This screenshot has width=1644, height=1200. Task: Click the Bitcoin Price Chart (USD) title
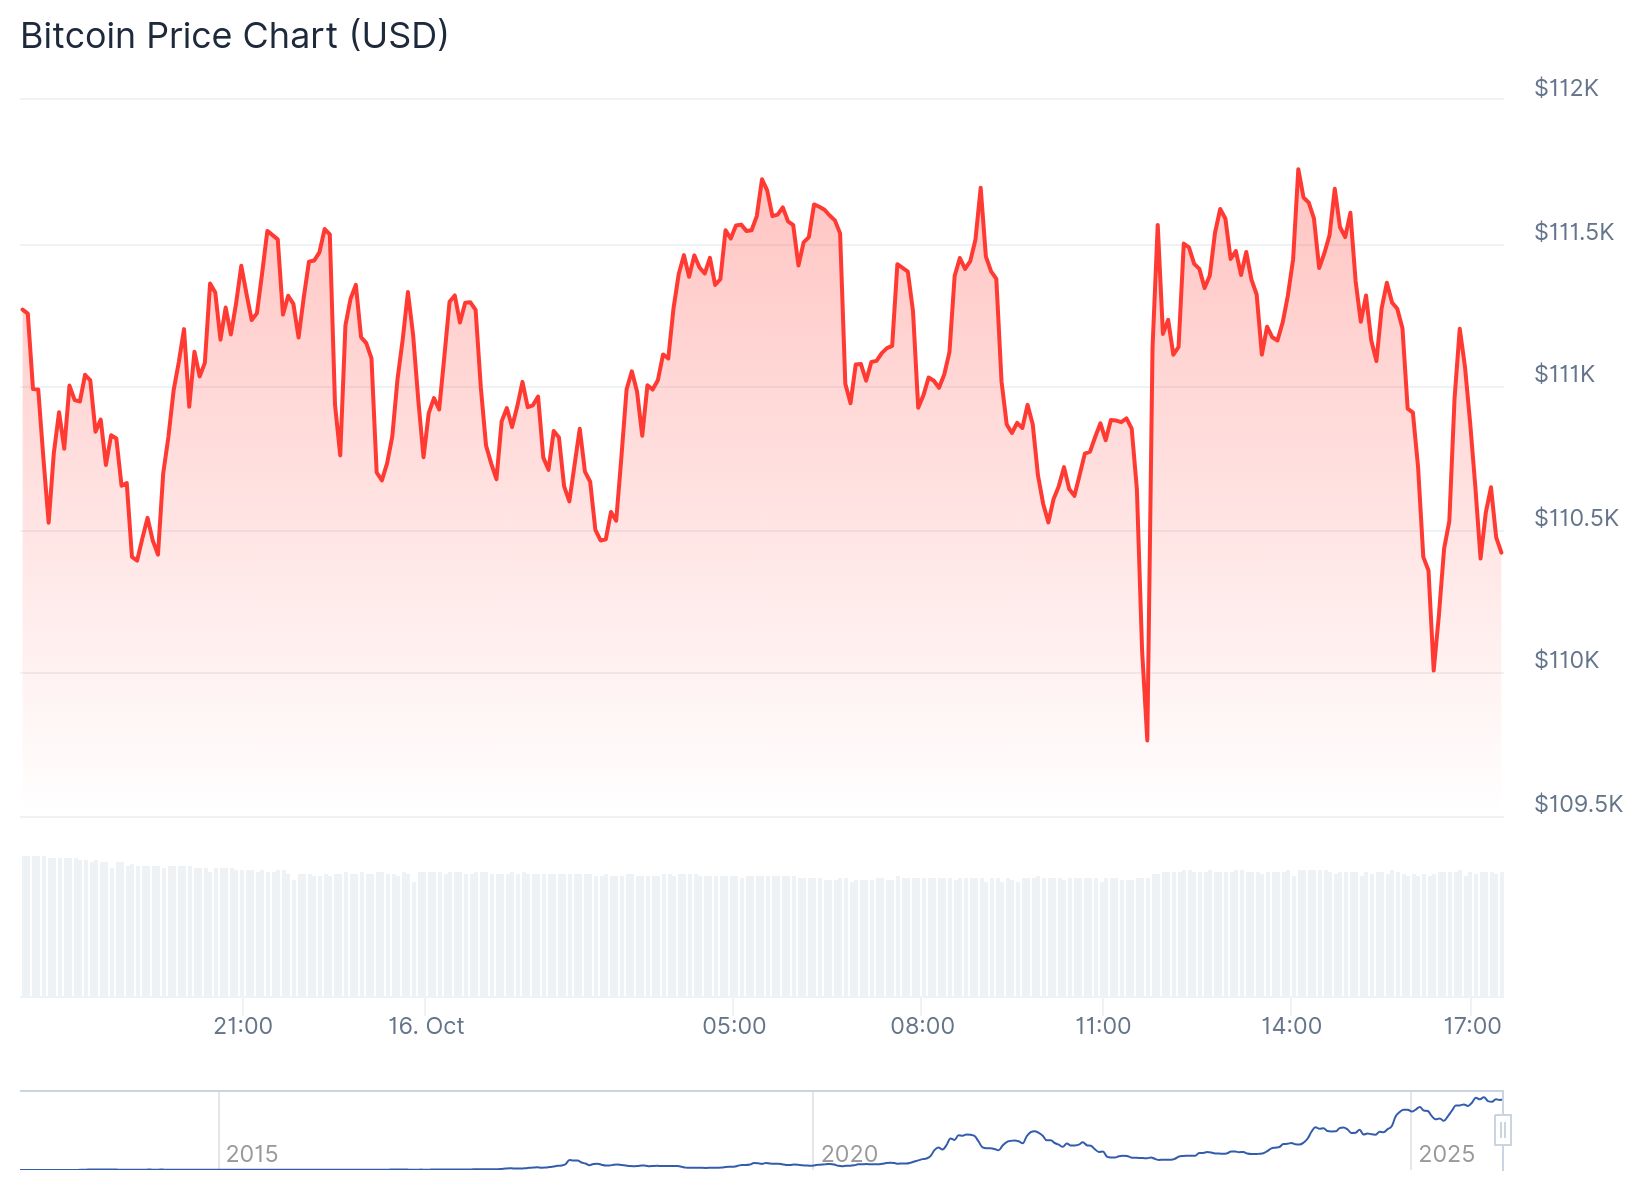(x=235, y=36)
